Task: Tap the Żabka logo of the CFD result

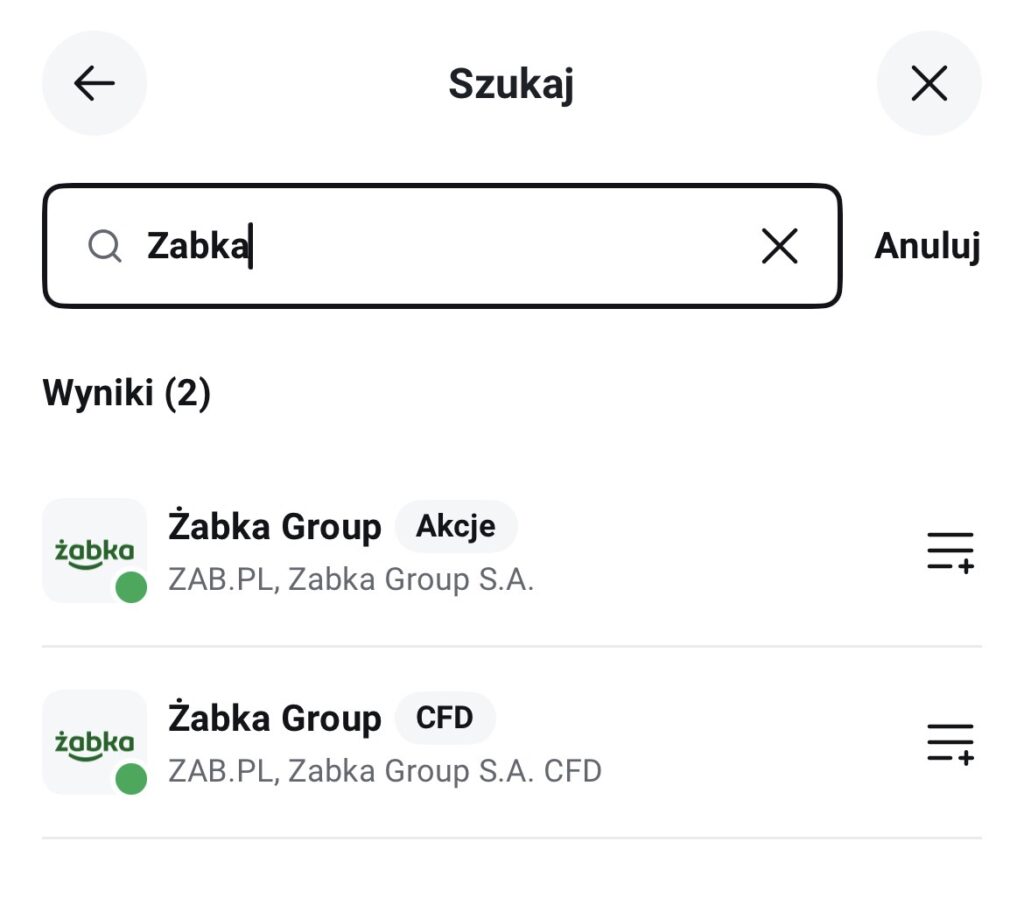Action: point(94,741)
